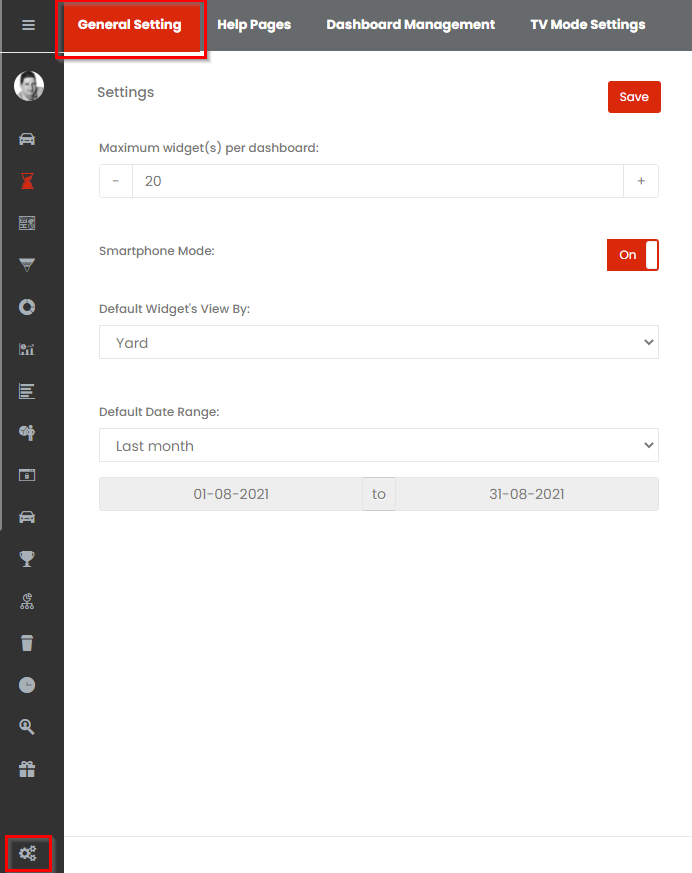Click the magnifier search sidebar icon
The image size is (692, 873).
(x=27, y=727)
